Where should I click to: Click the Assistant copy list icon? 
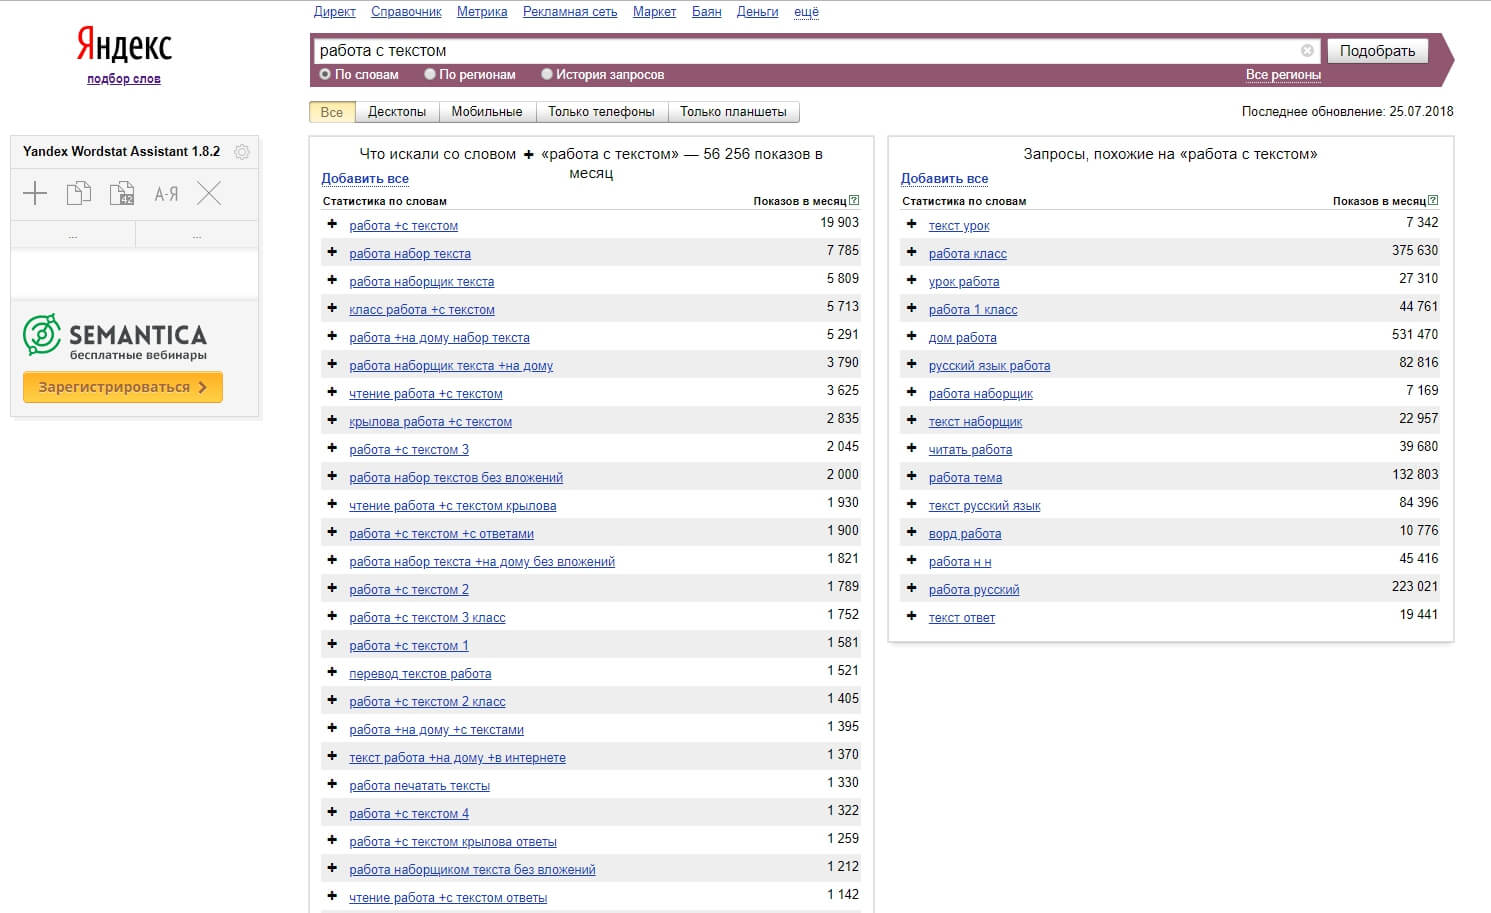[x=78, y=193]
